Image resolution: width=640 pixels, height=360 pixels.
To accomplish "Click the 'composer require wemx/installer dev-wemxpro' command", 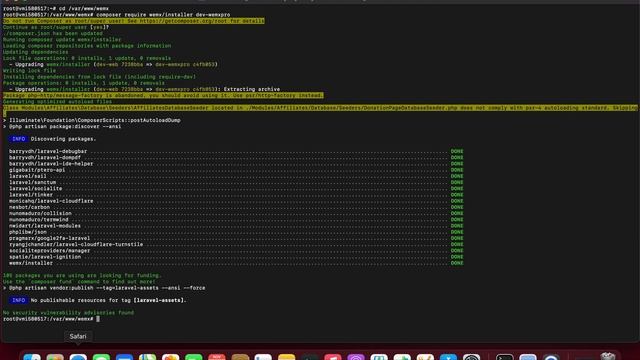I will pyautogui.click(x=163, y=15).
